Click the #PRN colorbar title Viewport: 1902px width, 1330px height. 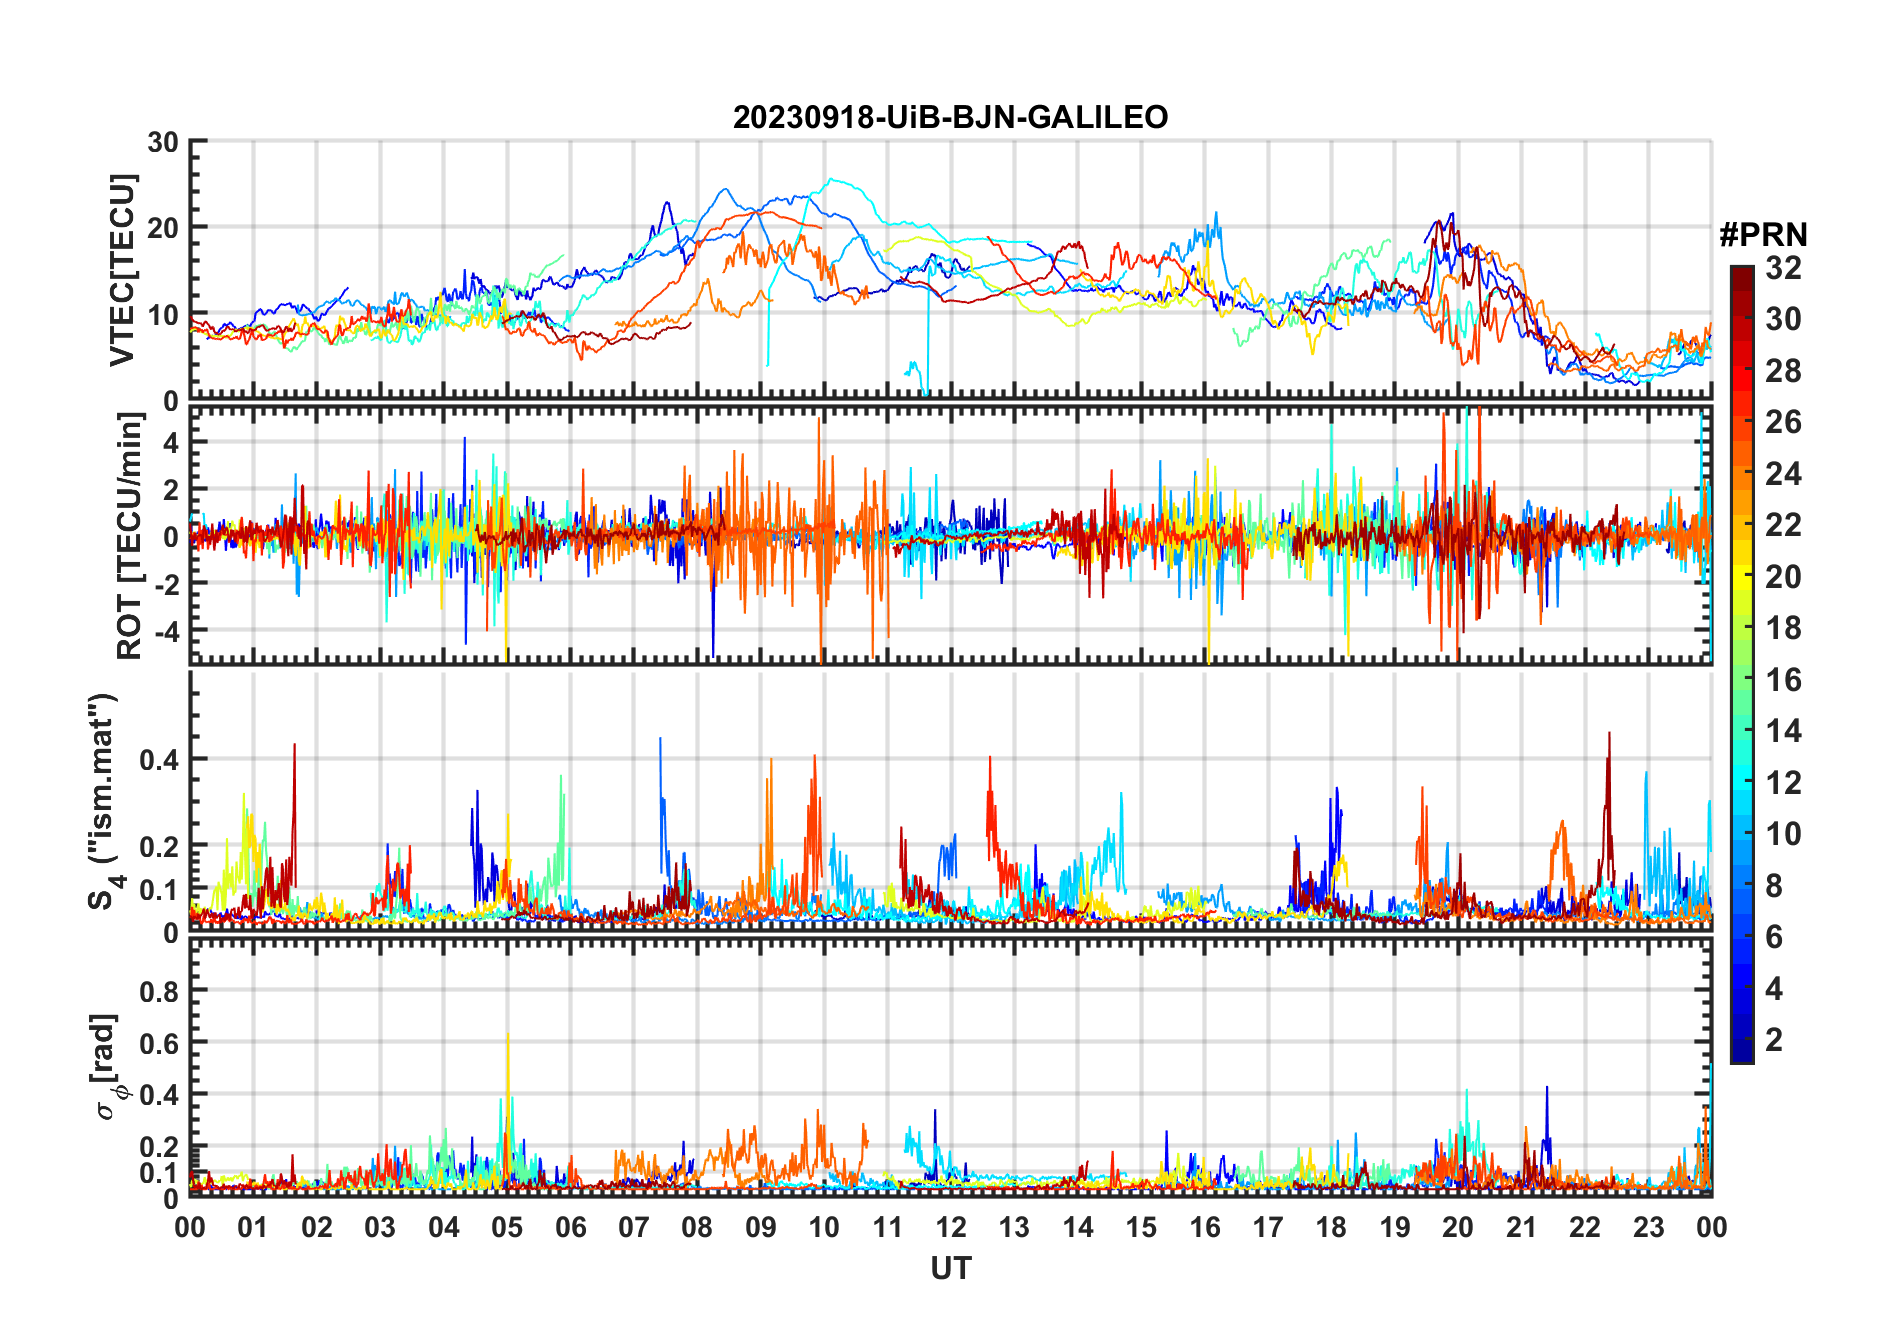point(1763,234)
